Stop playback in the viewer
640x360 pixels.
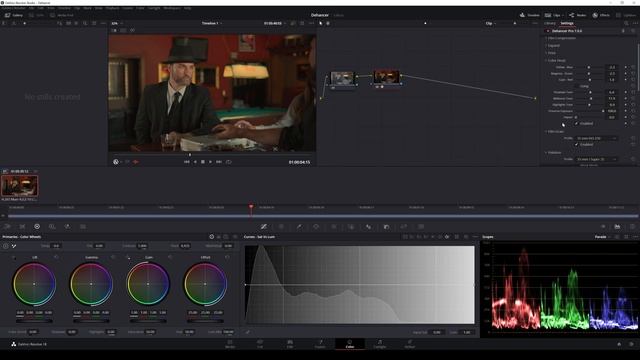(x=203, y=162)
